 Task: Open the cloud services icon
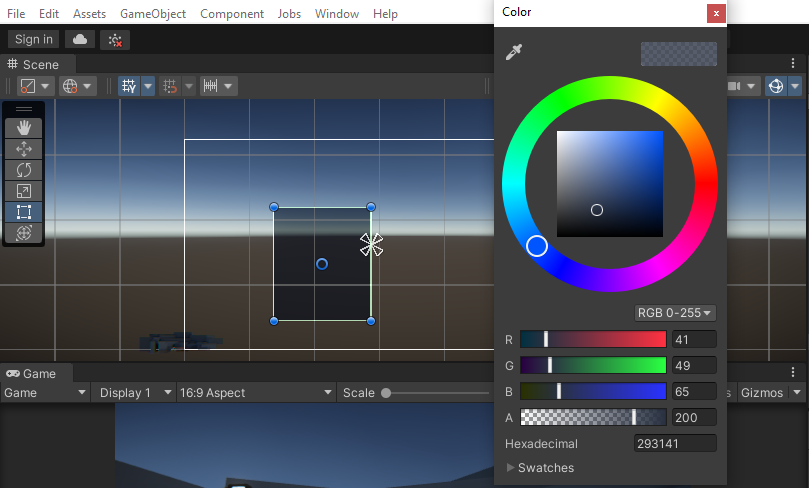[80, 39]
